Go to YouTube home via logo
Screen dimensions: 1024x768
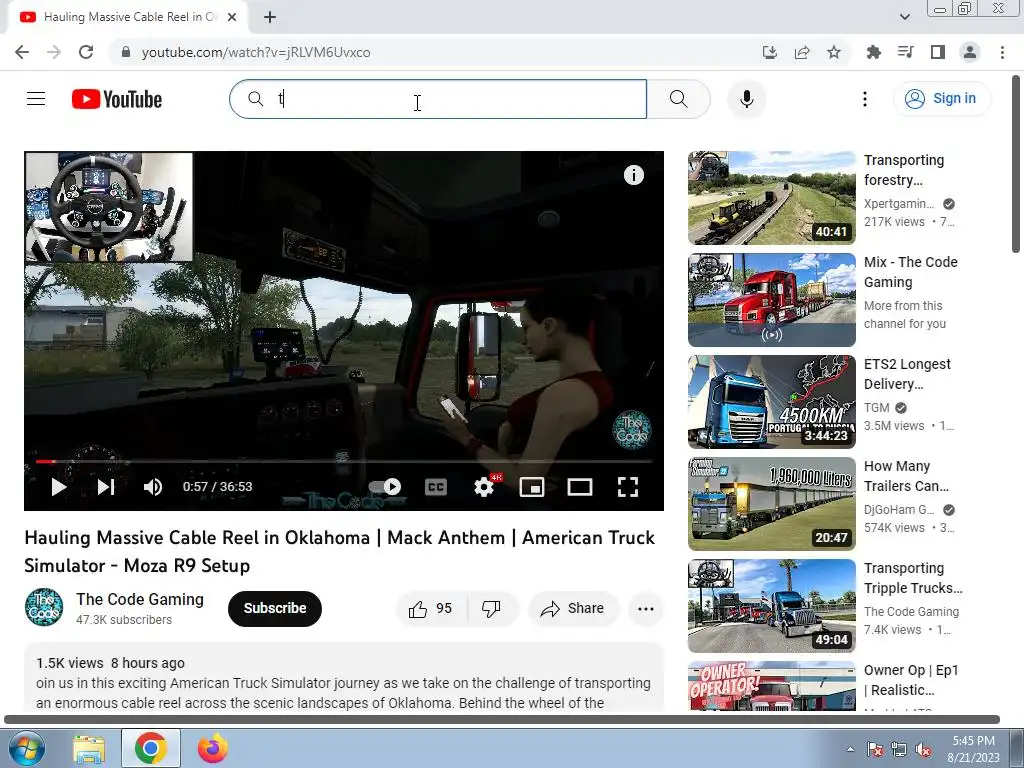[x=117, y=99]
